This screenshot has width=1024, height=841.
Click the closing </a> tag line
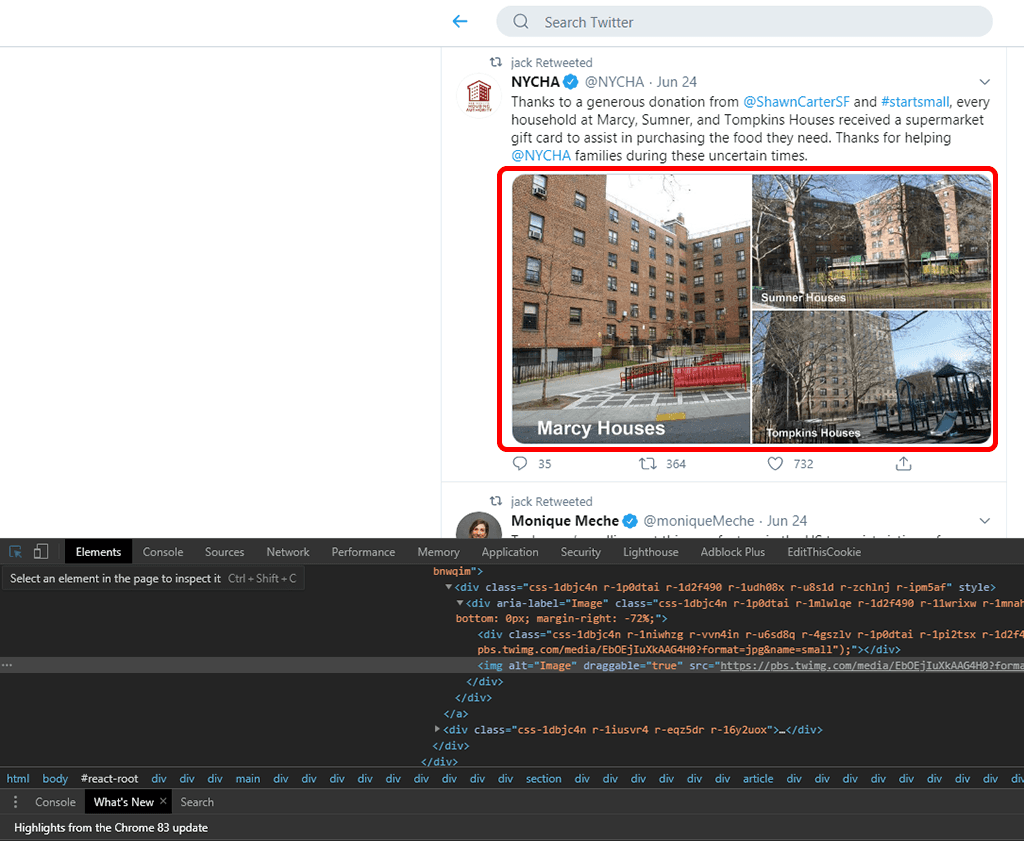tap(456, 714)
